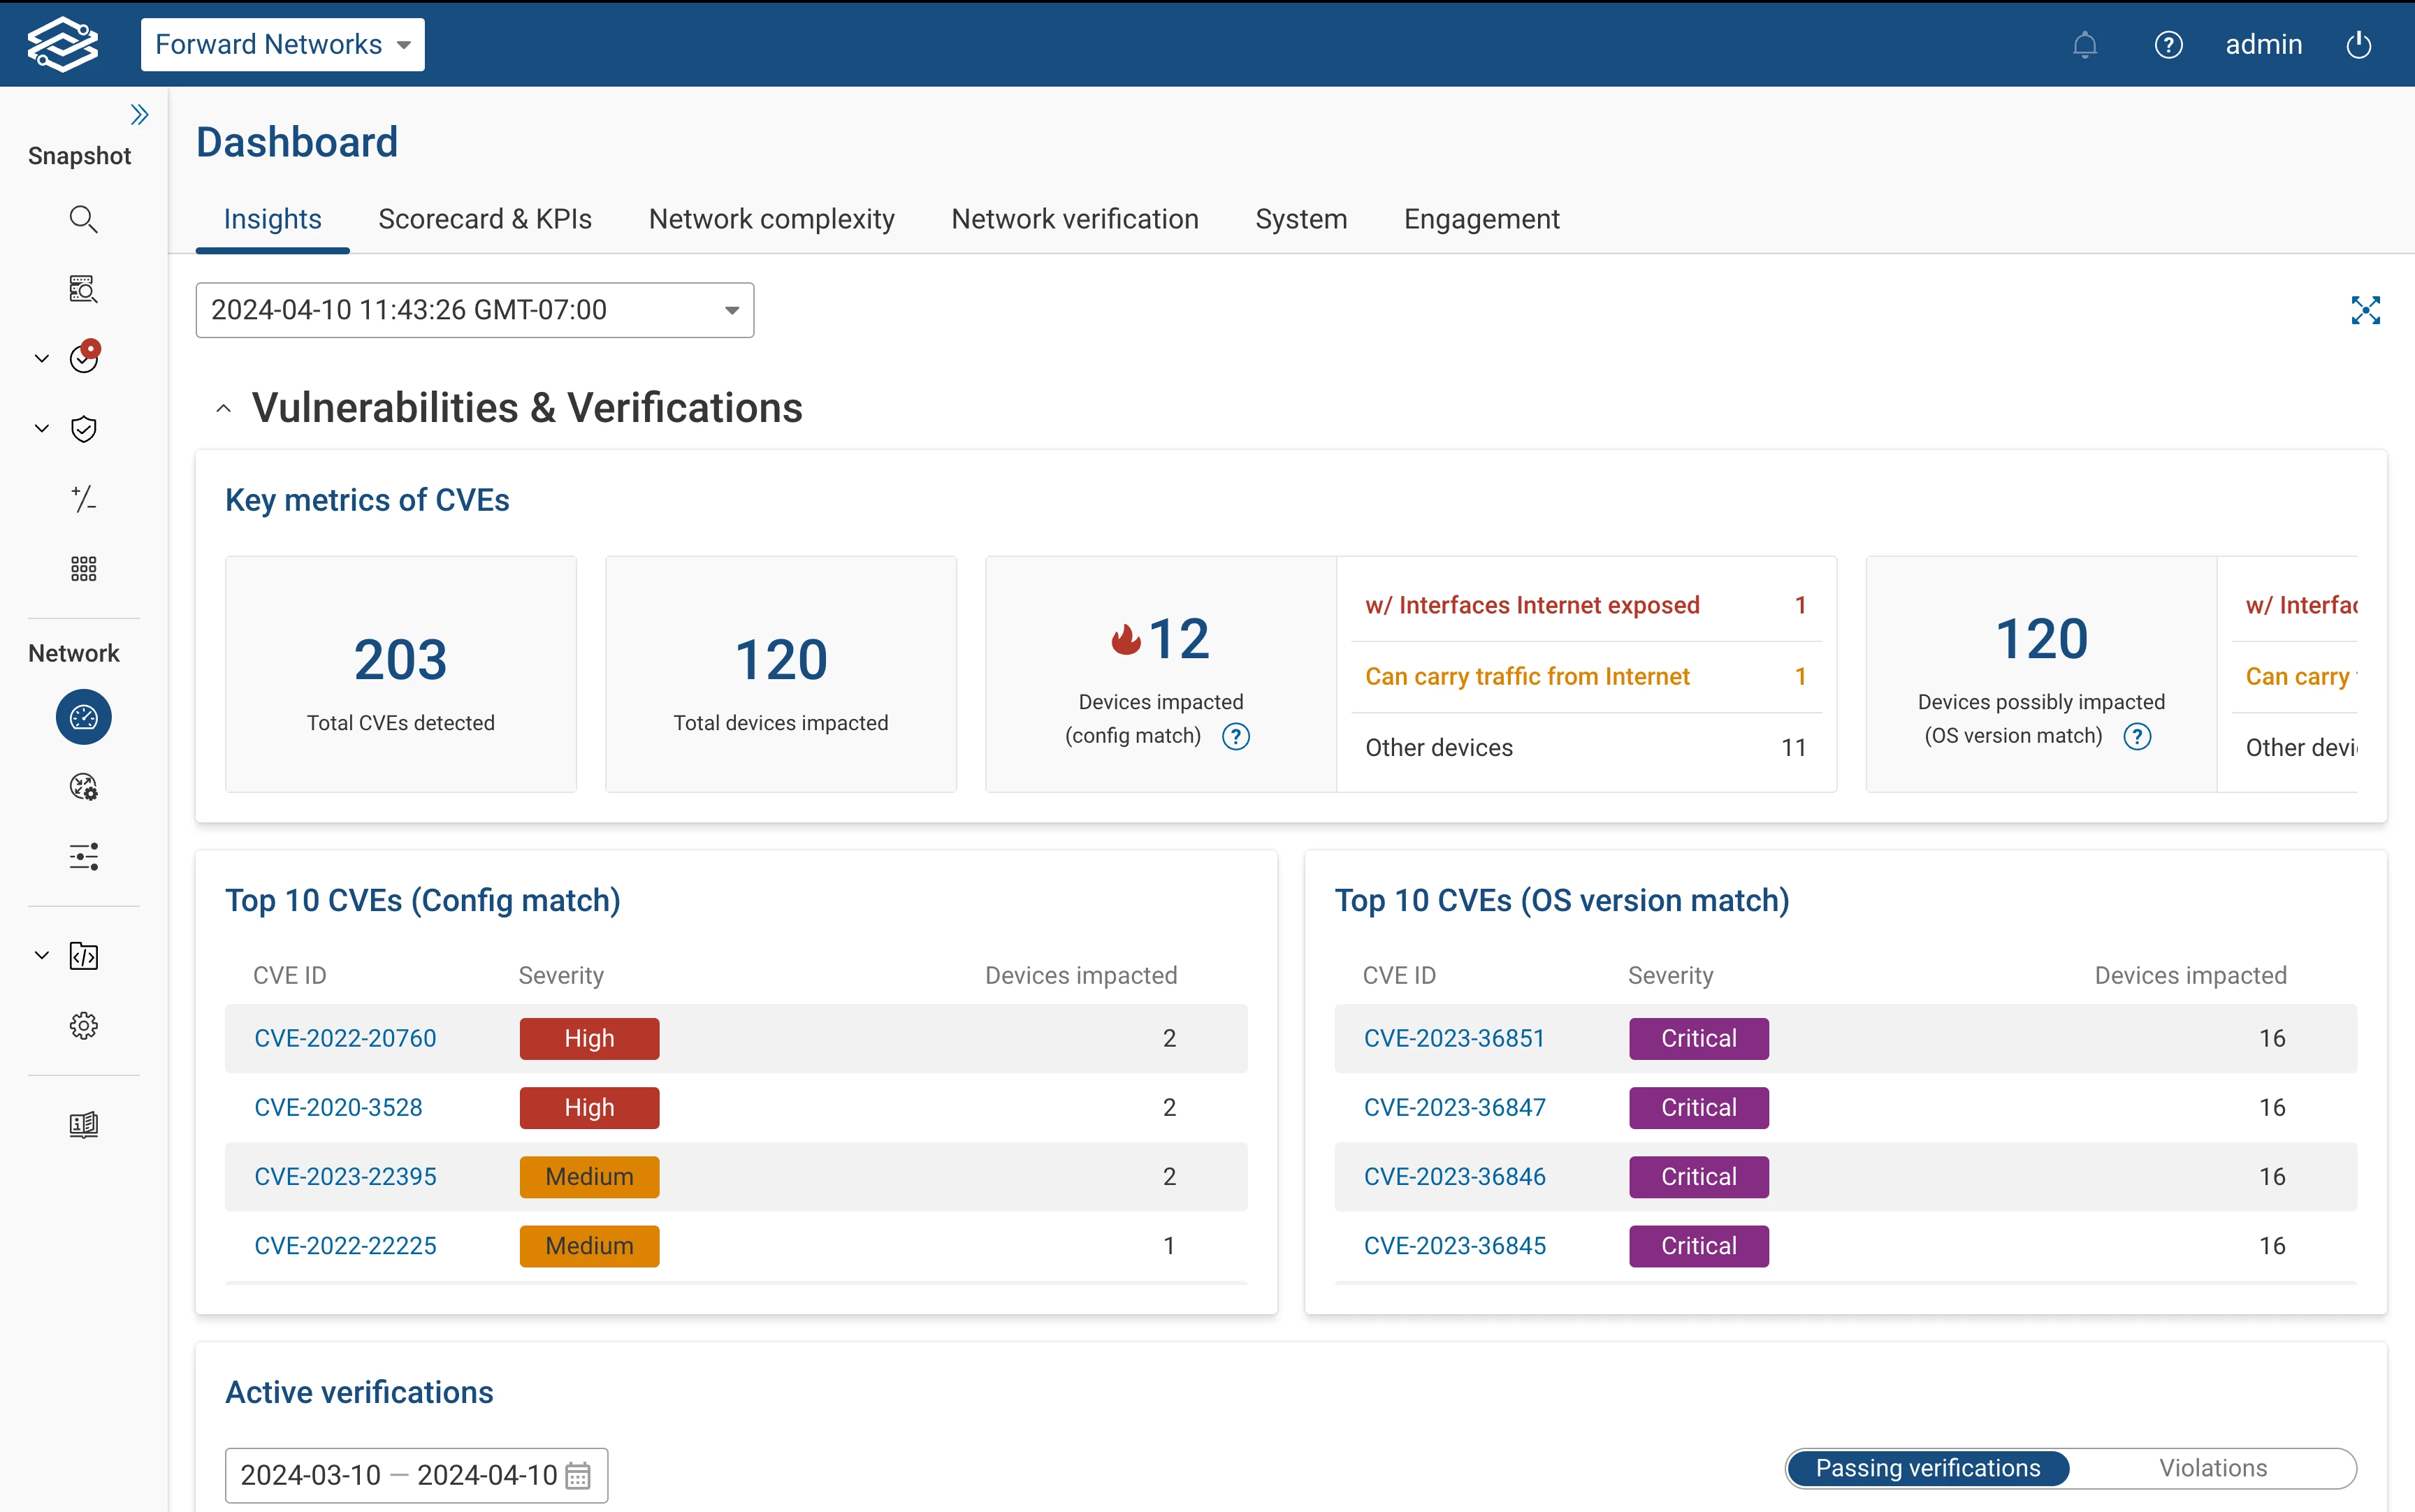Click the power logout icon
The height and width of the screenshot is (1512, 2415).
pyautogui.click(x=2358, y=45)
